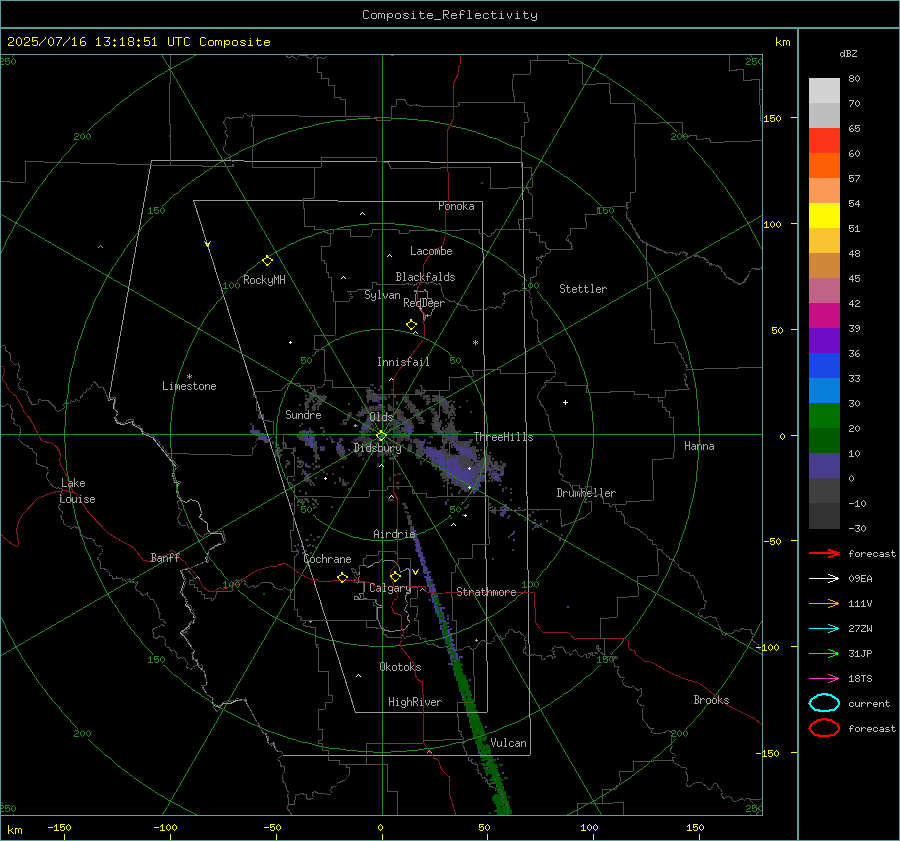Click the Banff city label
The width and height of the screenshot is (900, 841).
click(x=165, y=557)
